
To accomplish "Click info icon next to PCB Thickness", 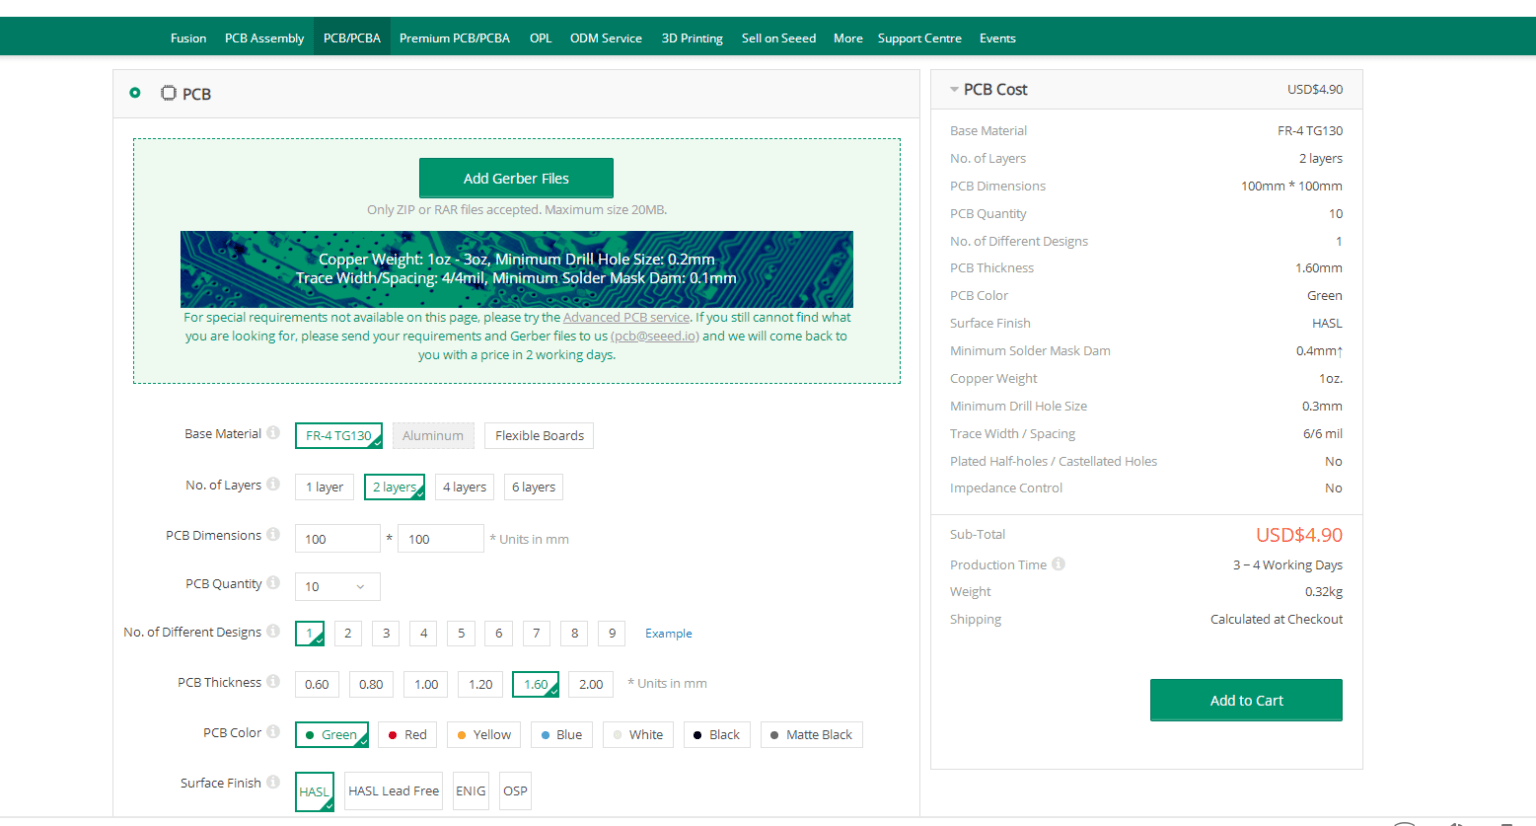I will pyautogui.click(x=273, y=682).
